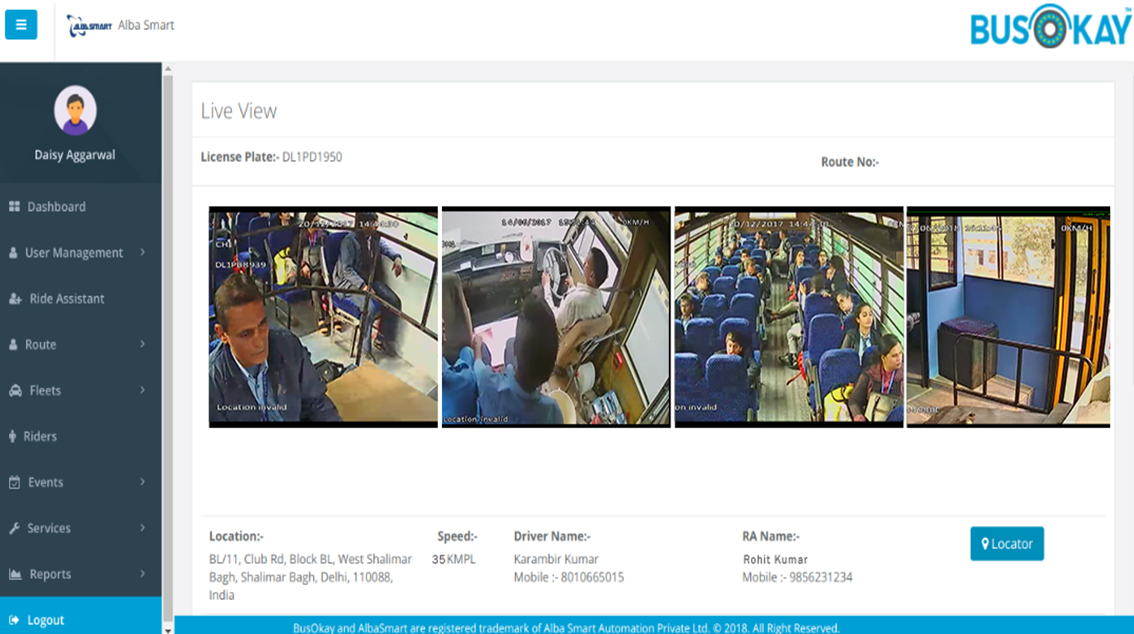Click the sidebar vertical scrollbar

168,340
